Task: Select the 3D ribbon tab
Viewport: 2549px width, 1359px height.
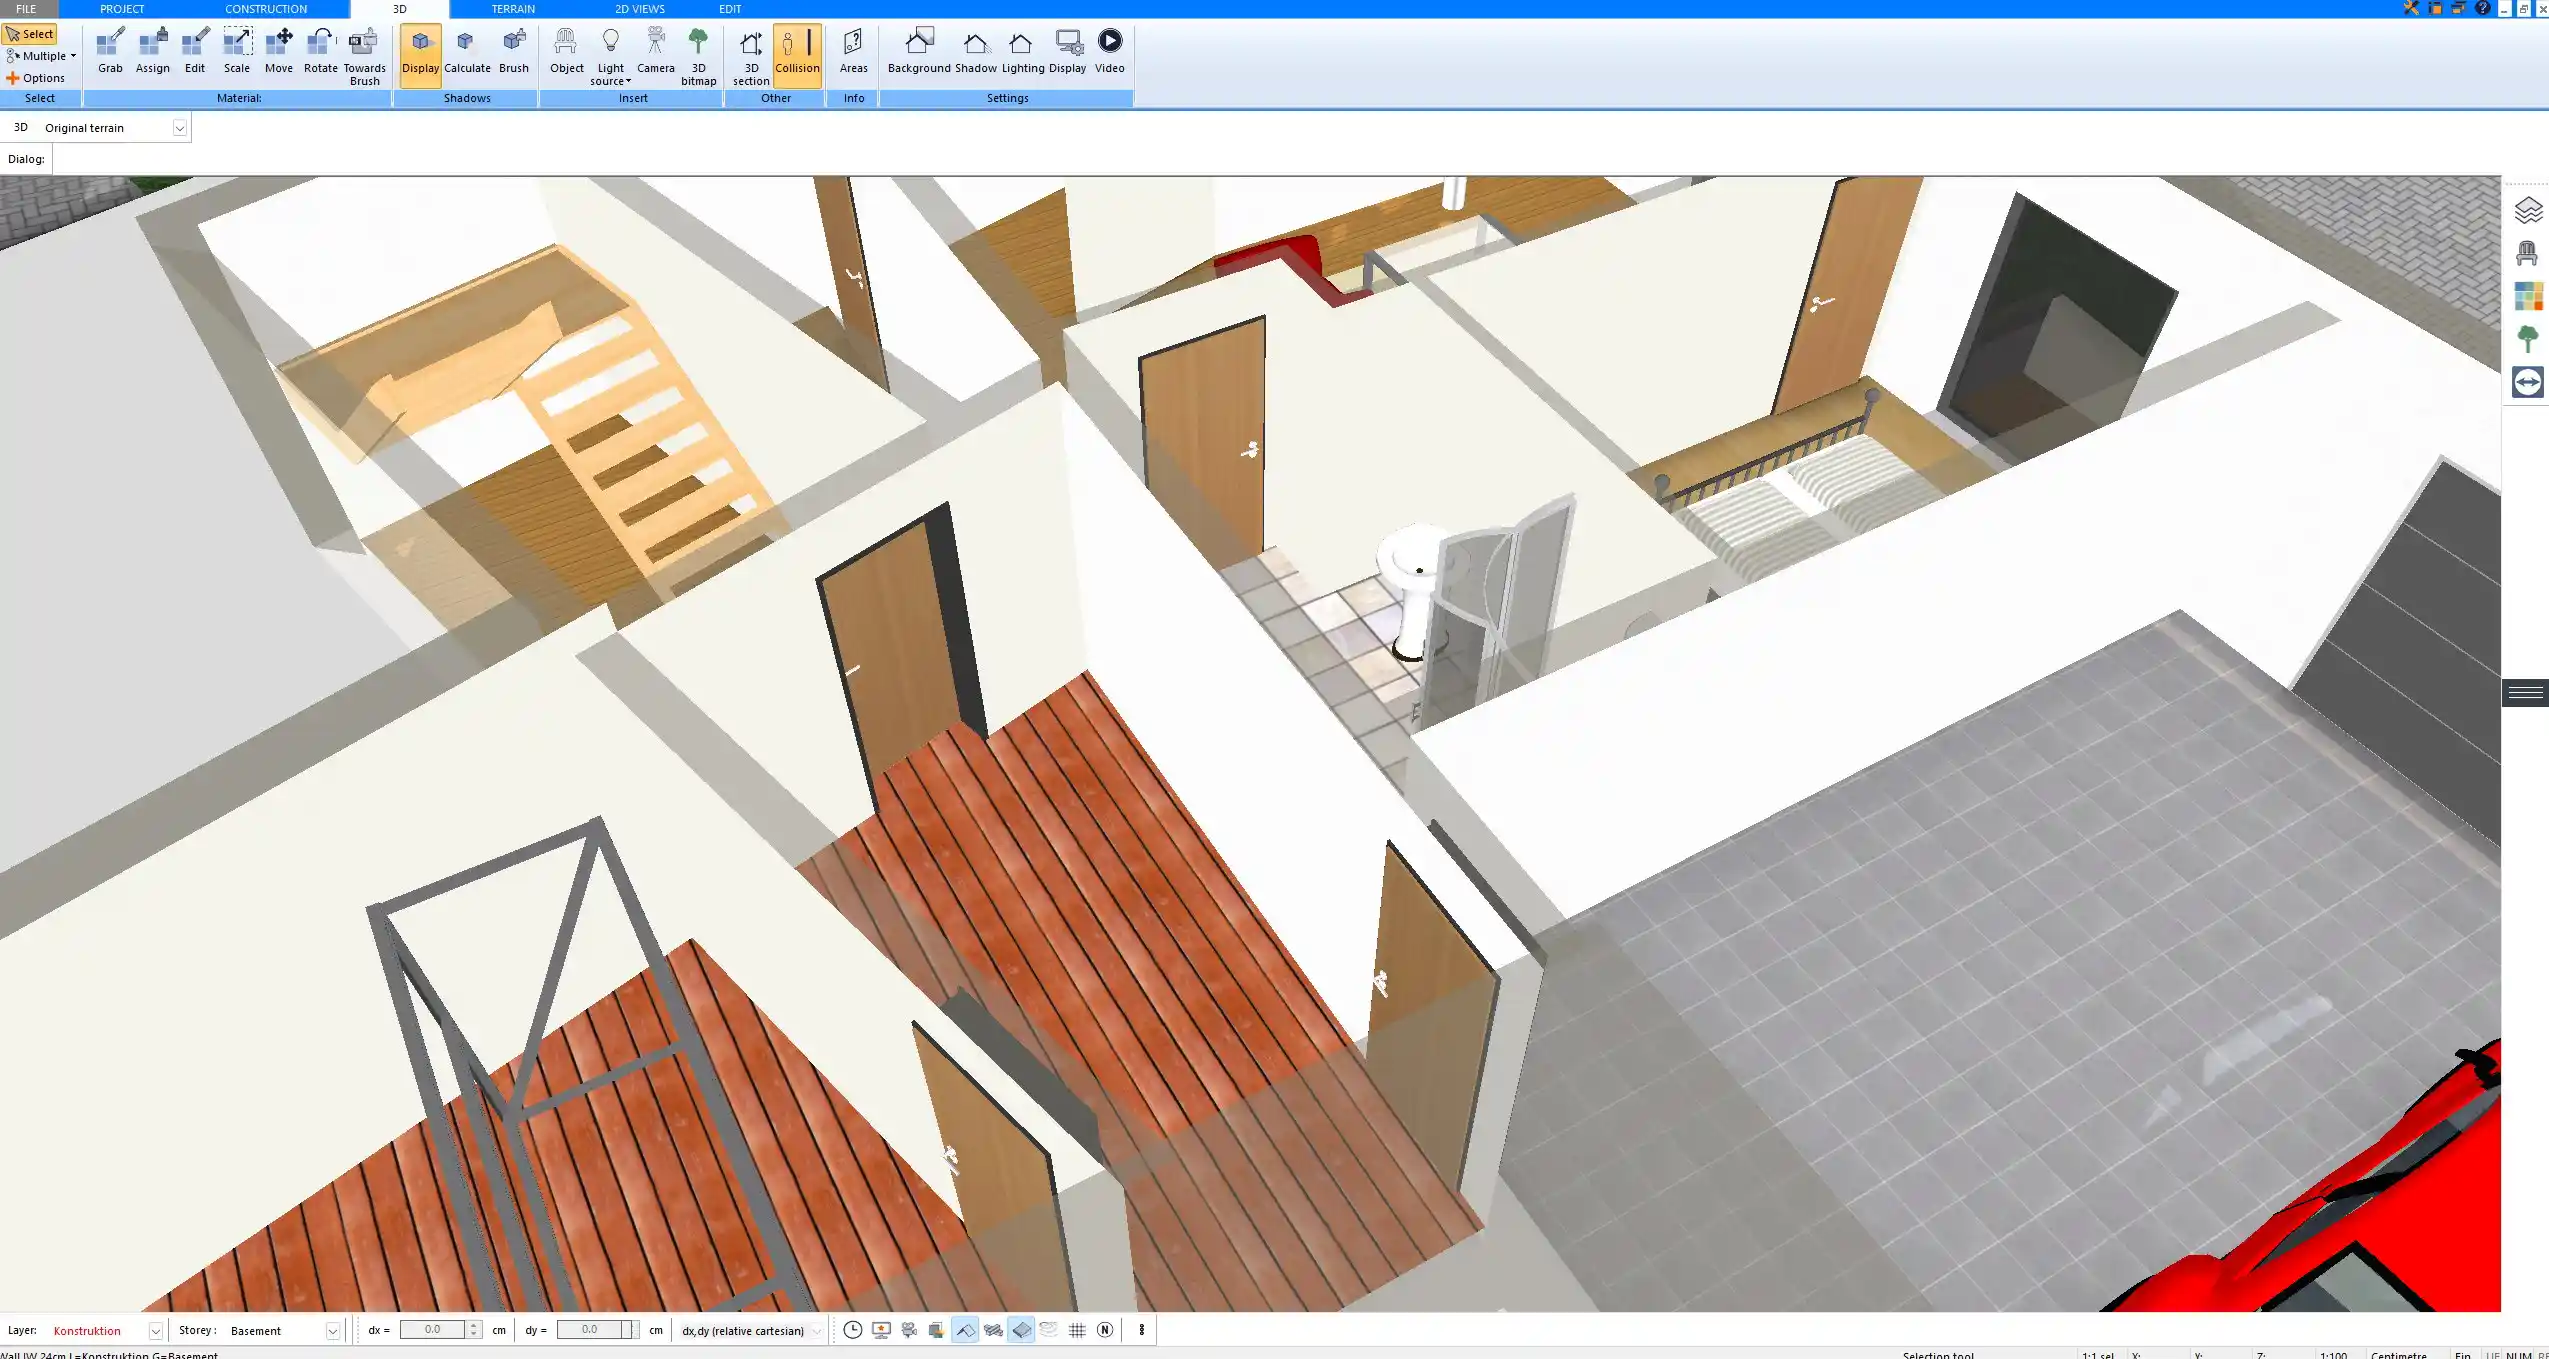Action: coord(399,9)
